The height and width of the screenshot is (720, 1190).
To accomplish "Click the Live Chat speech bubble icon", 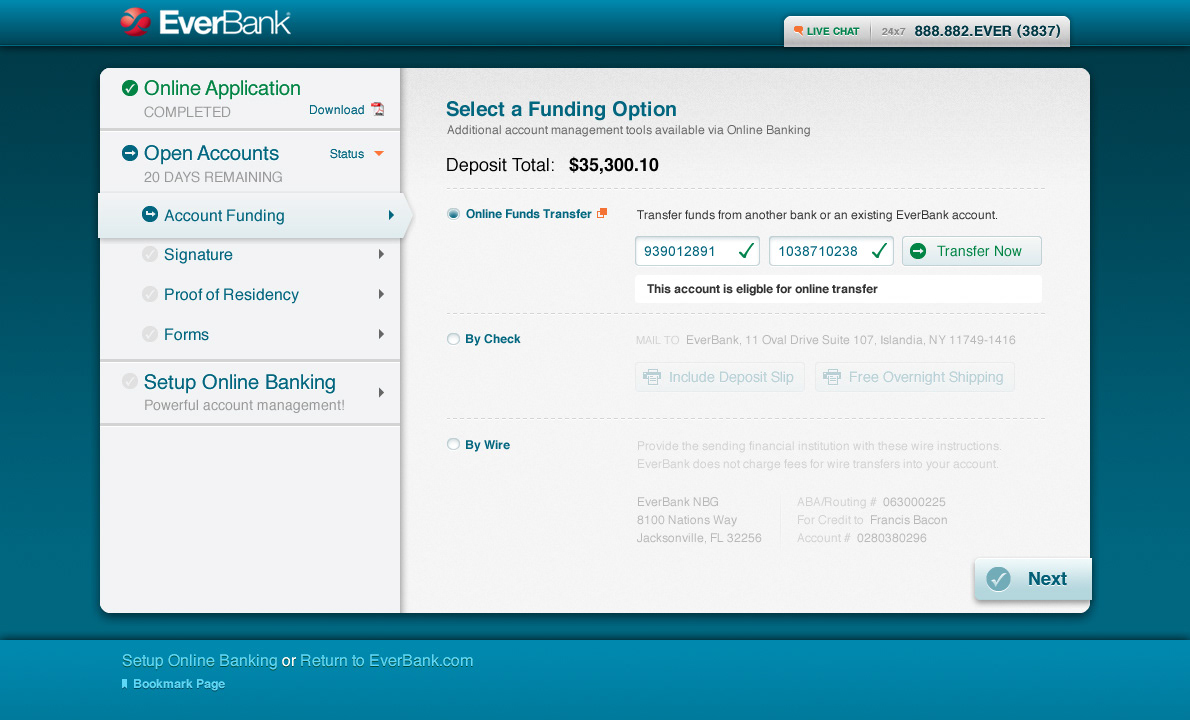I will point(798,31).
